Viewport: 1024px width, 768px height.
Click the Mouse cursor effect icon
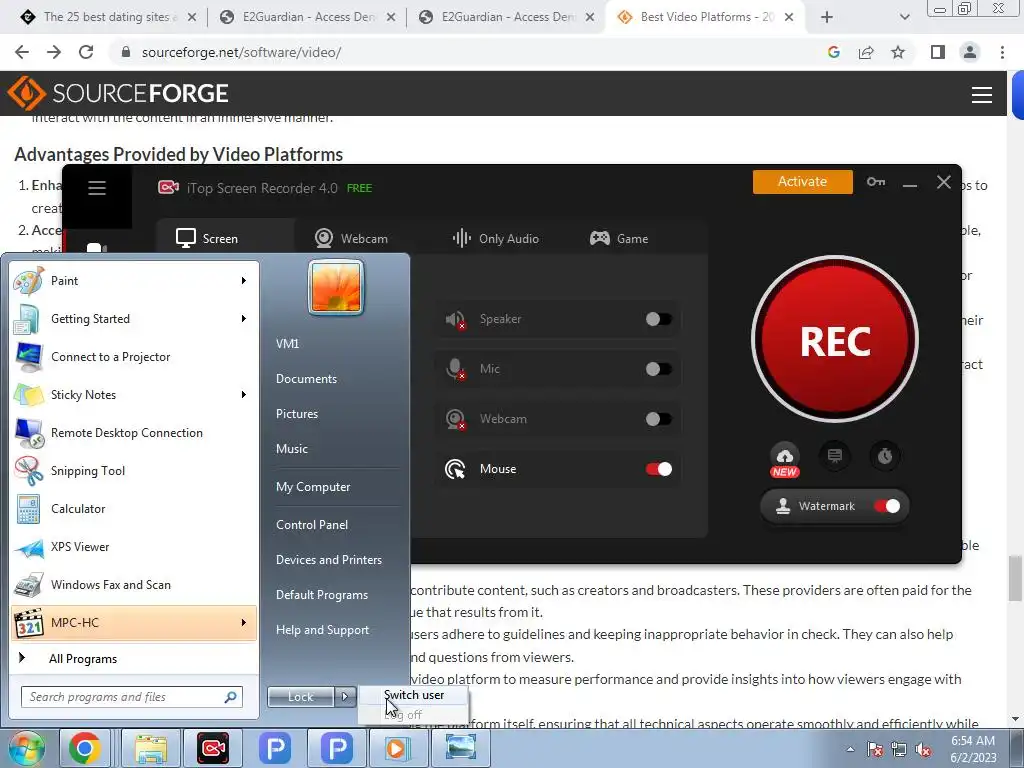(455, 469)
